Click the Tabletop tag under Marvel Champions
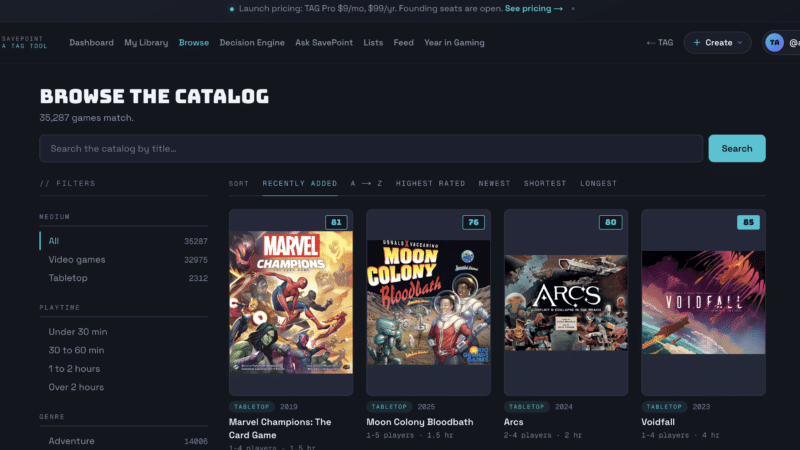Image resolution: width=800 pixels, height=450 pixels. (x=252, y=407)
